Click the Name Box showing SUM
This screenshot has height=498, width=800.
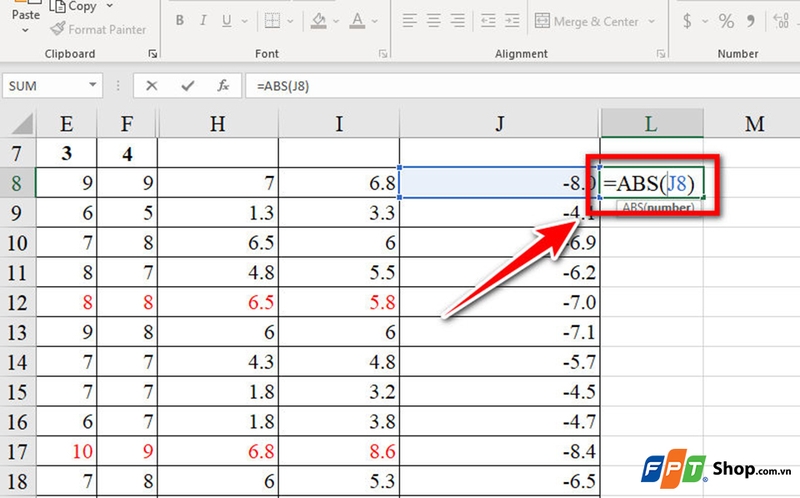pyautogui.click(x=45, y=86)
